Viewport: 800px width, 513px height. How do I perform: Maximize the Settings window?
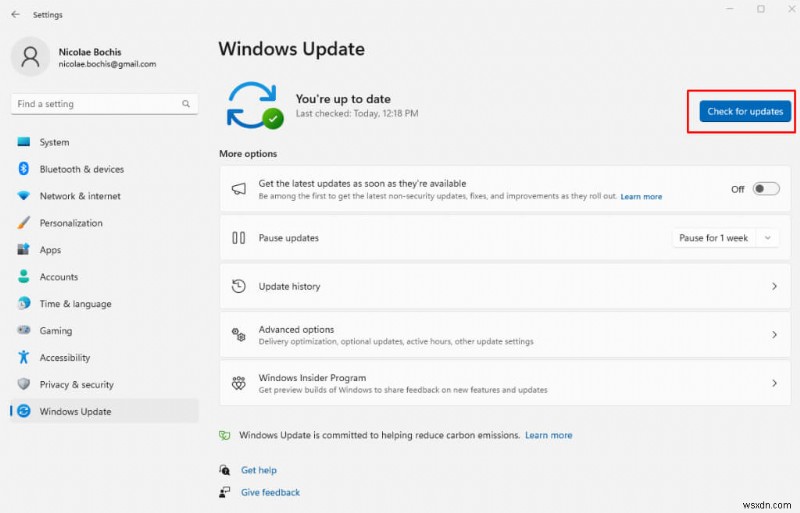761,9
